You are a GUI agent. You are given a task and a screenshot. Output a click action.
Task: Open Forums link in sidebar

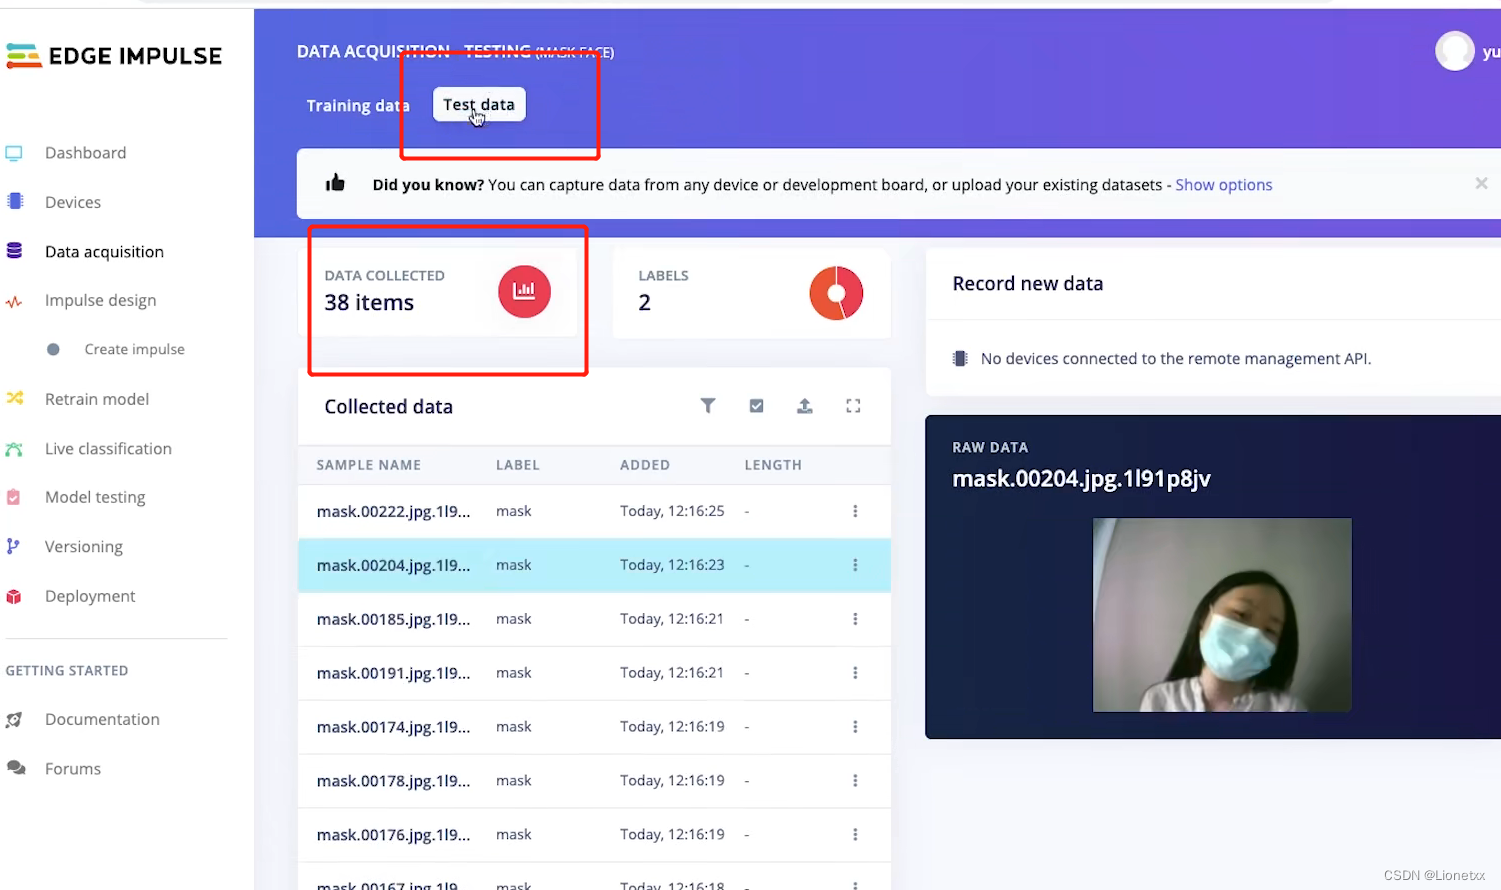pos(72,769)
